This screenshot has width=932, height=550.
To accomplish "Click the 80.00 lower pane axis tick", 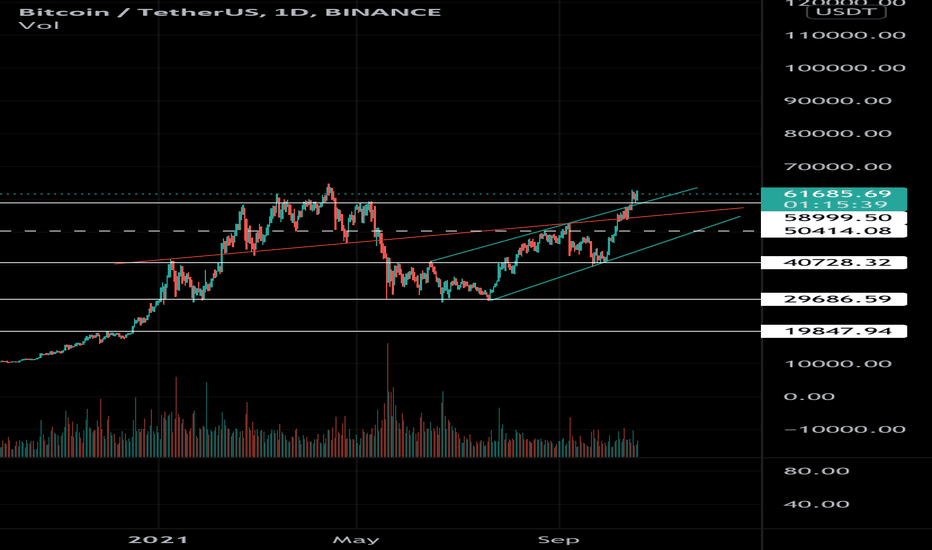I will pyautogui.click(x=817, y=472).
